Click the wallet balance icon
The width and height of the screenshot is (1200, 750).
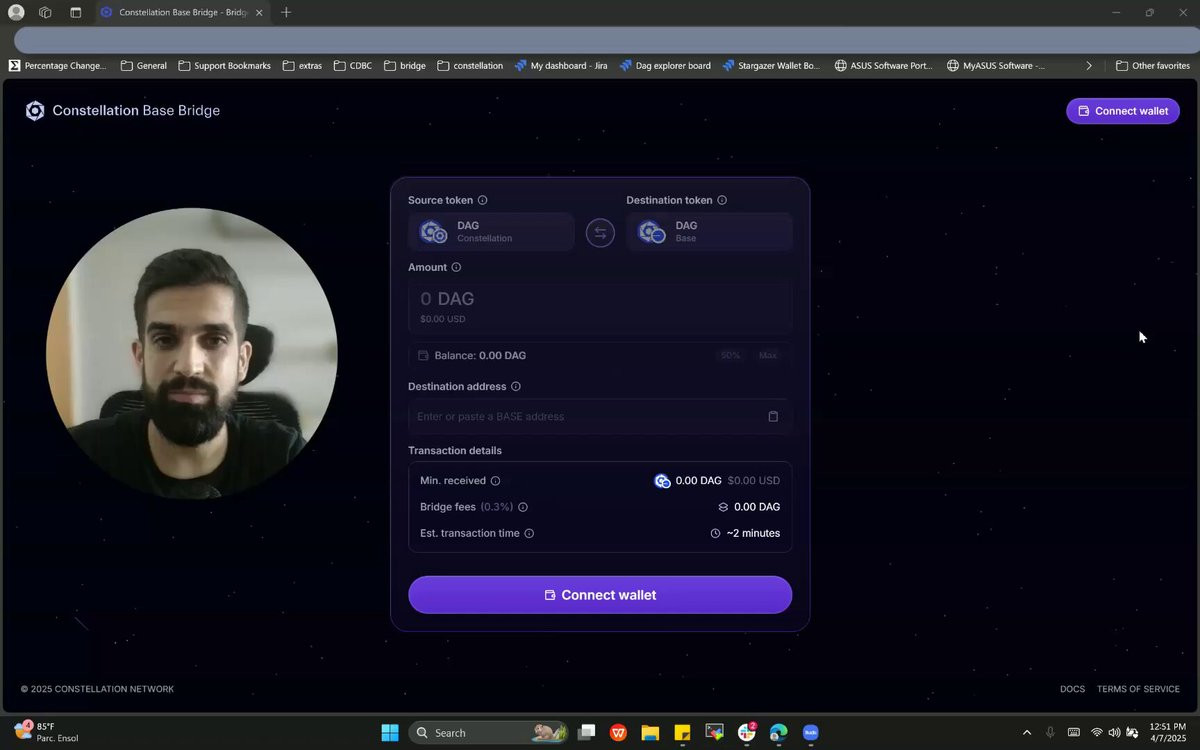423,355
